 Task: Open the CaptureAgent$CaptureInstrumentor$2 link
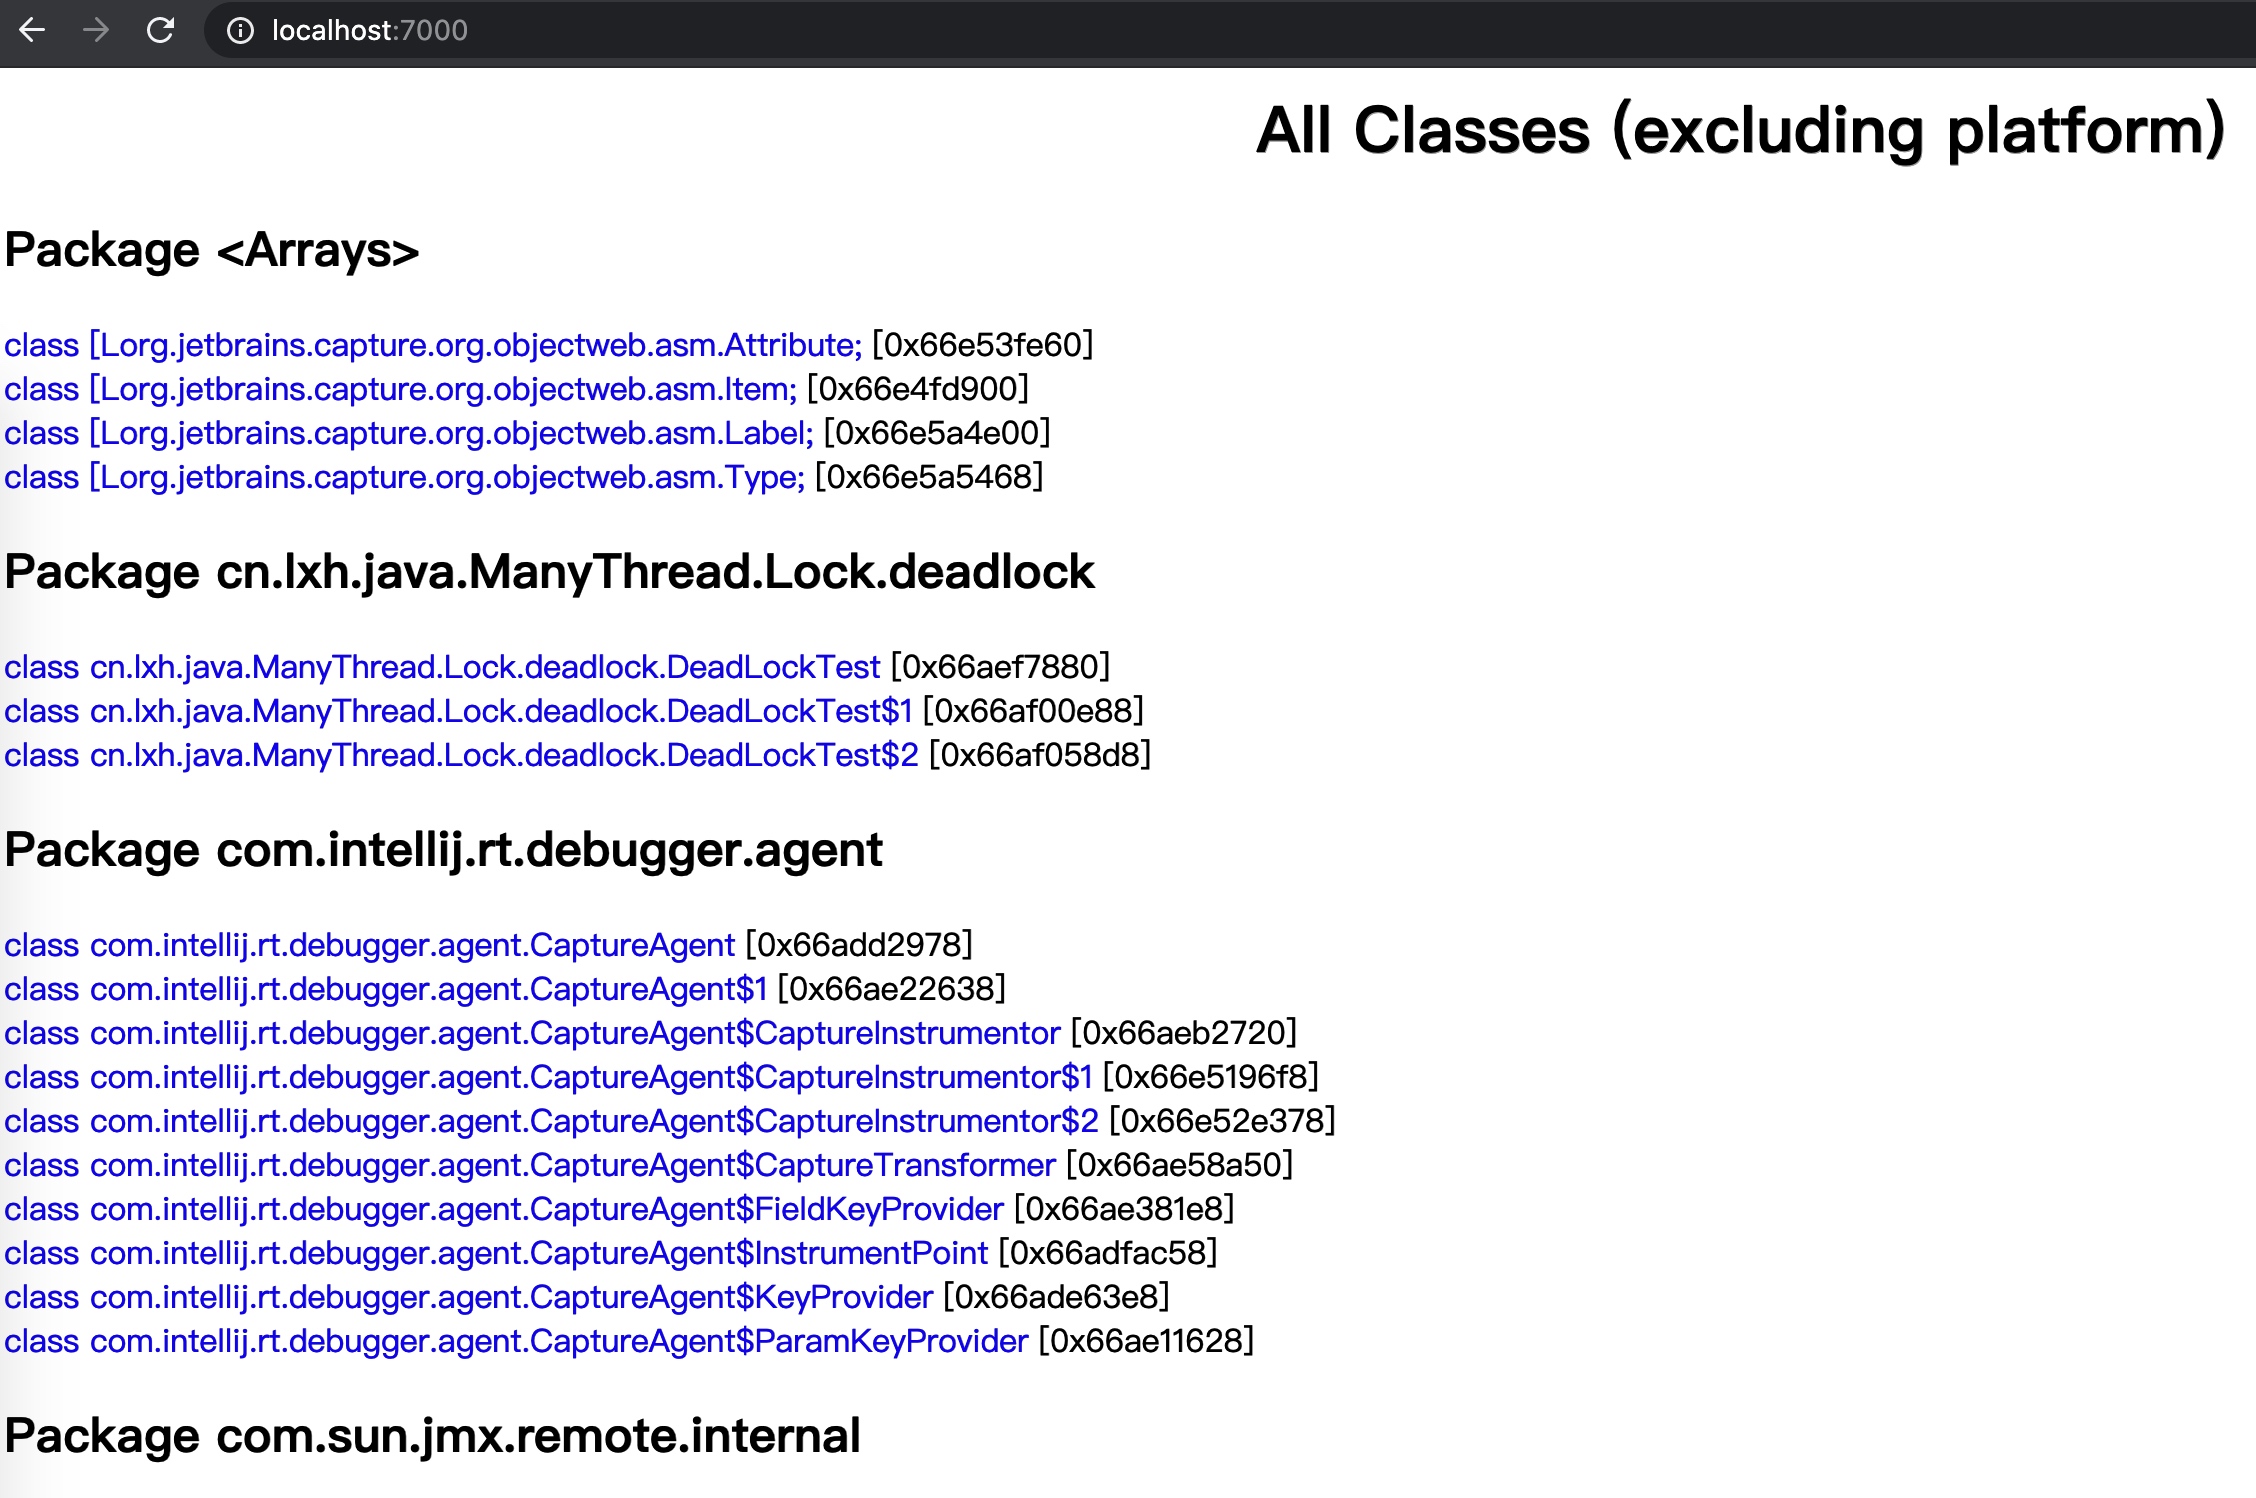click(551, 1121)
